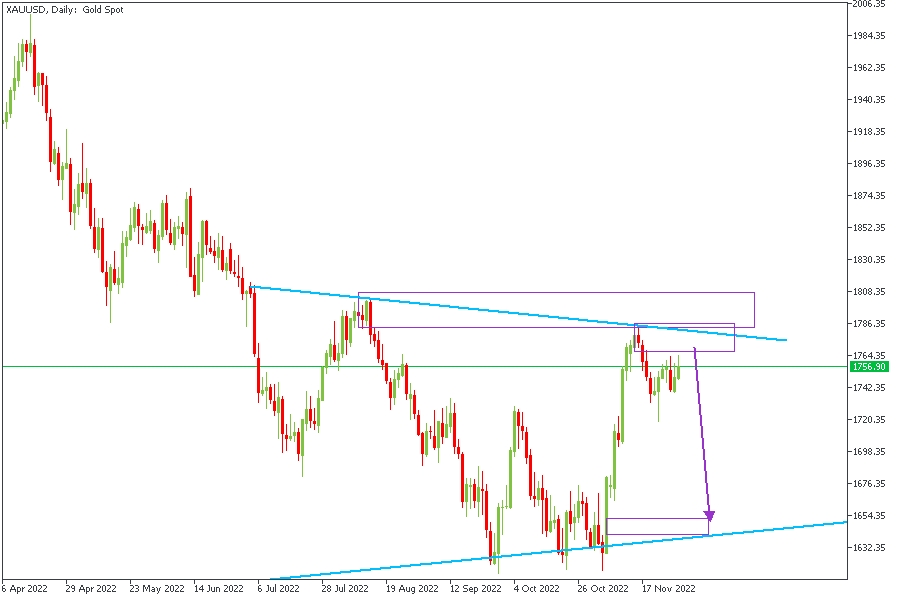Click the 1808.35 price axis label
Viewport: 900px width, 600px height.
[869, 292]
